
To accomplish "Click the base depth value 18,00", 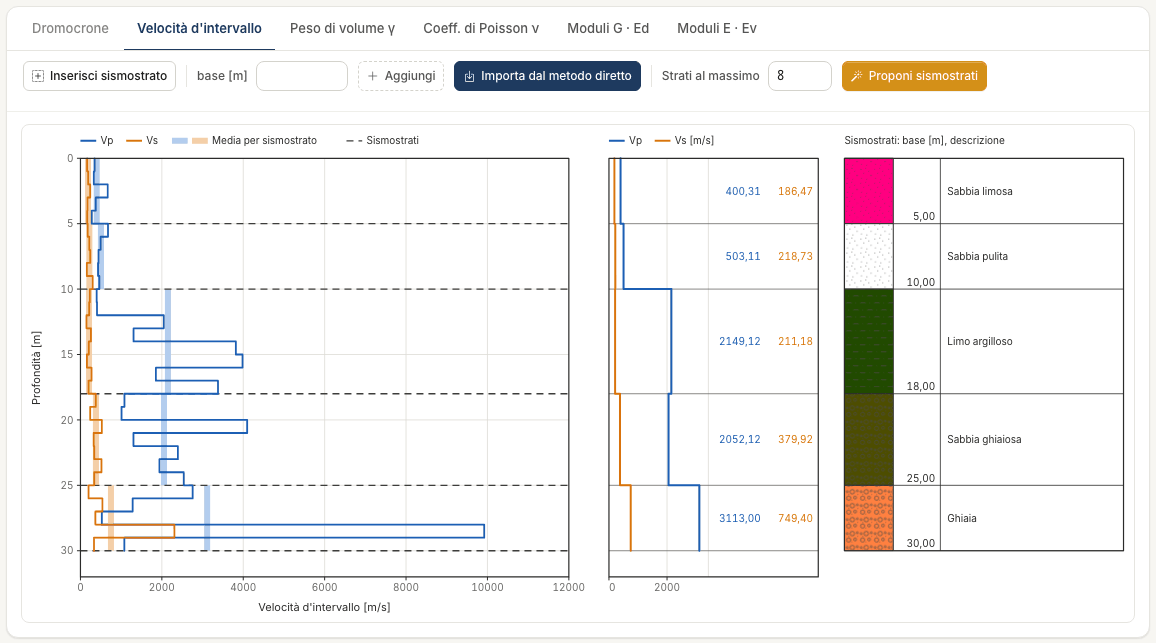I will point(921,386).
